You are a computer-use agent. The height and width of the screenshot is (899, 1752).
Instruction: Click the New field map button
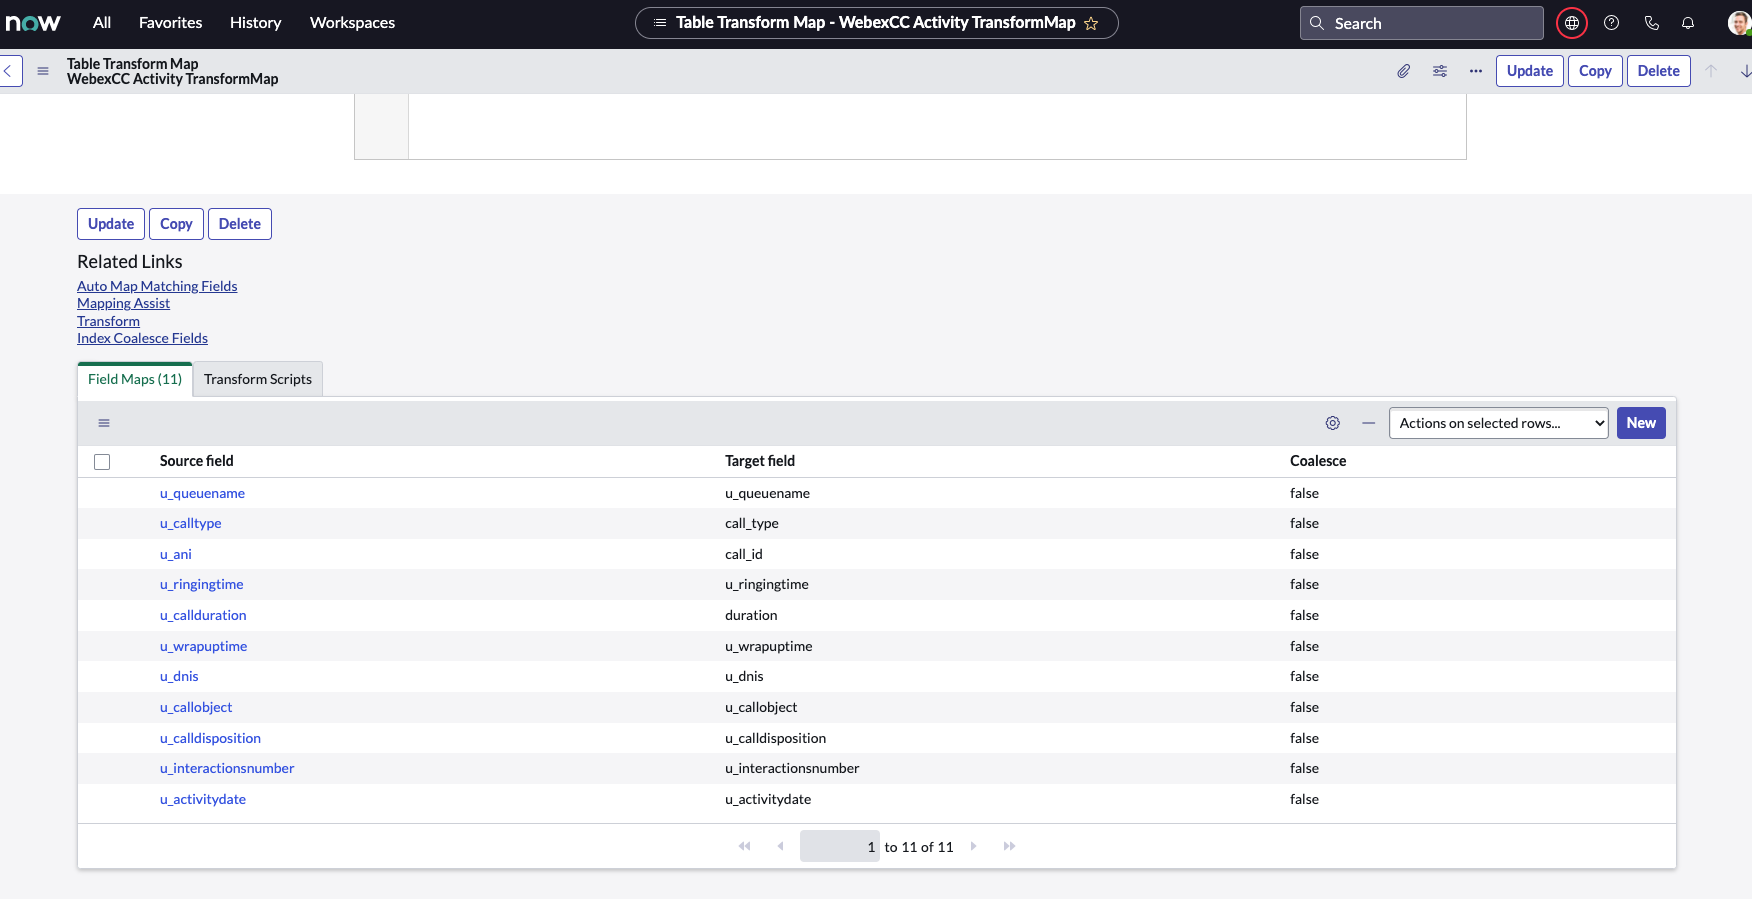coord(1641,423)
